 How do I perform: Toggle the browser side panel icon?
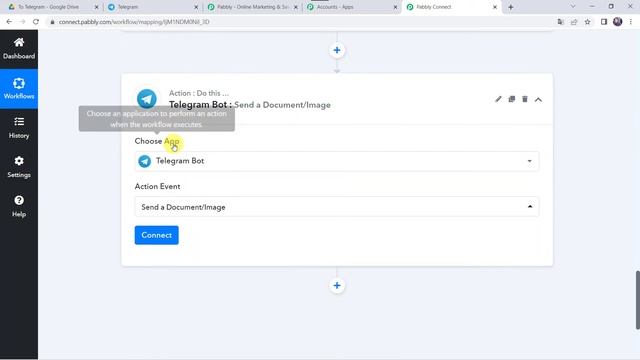click(604, 22)
